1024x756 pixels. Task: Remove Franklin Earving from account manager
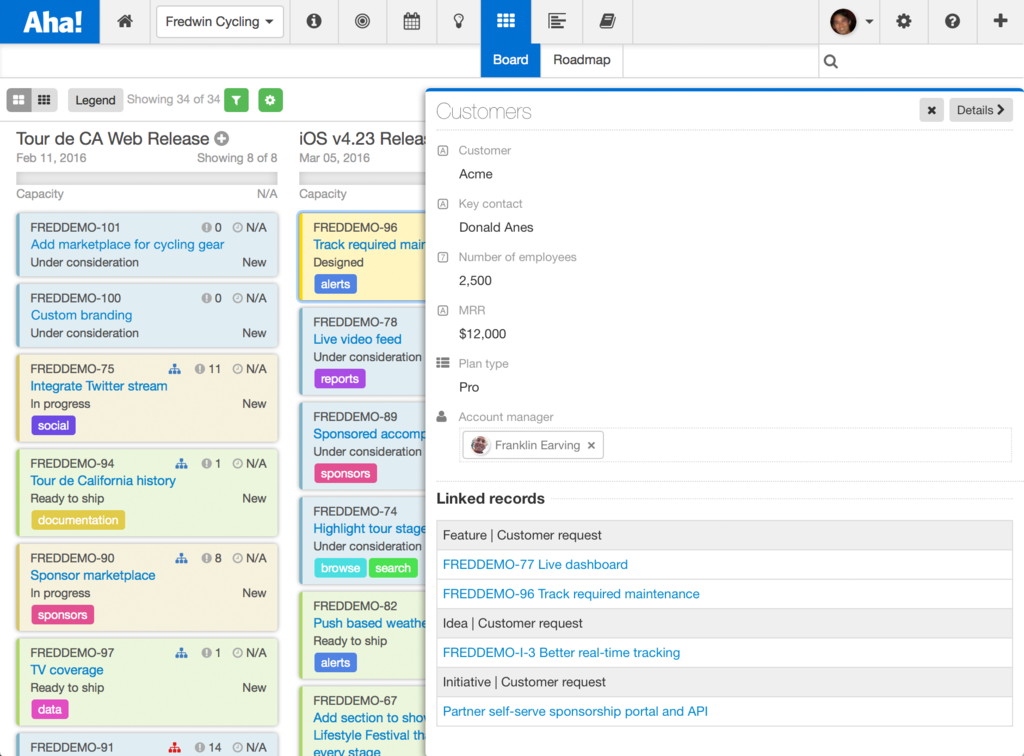(x=591, y=445)
